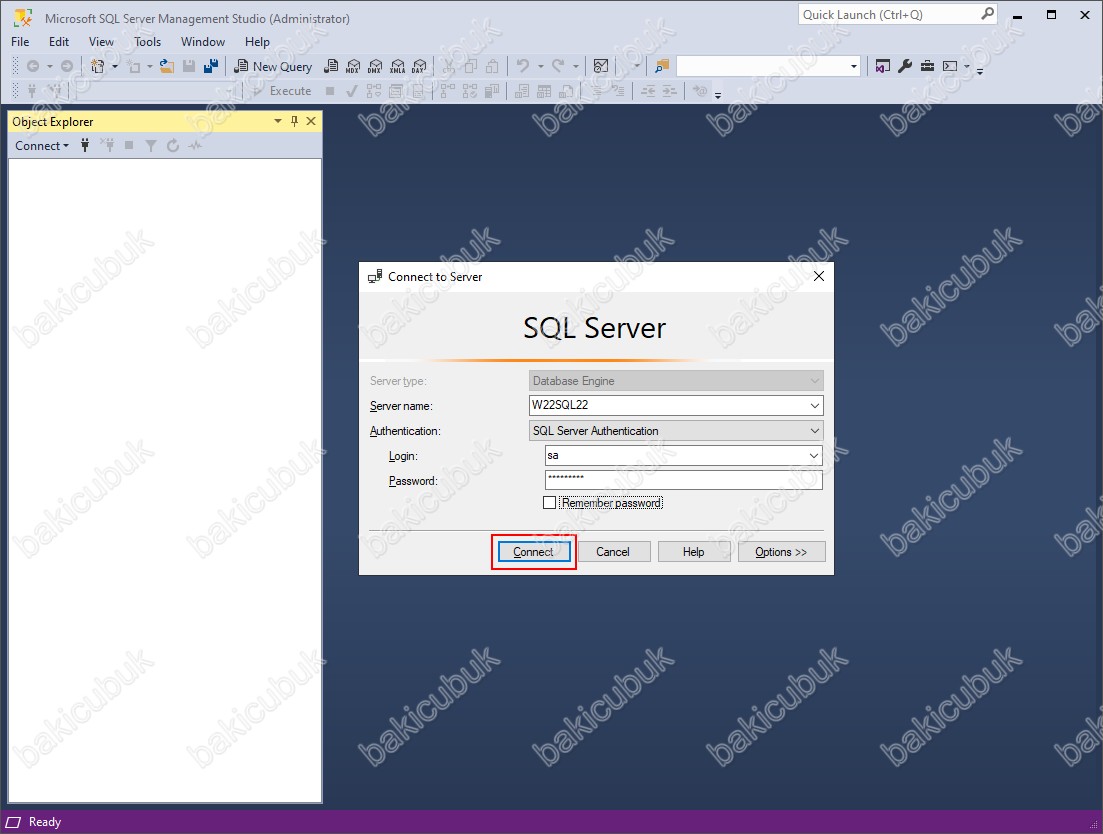Click the Find in Files icon

pyautogui.click(x=661, y=66)
